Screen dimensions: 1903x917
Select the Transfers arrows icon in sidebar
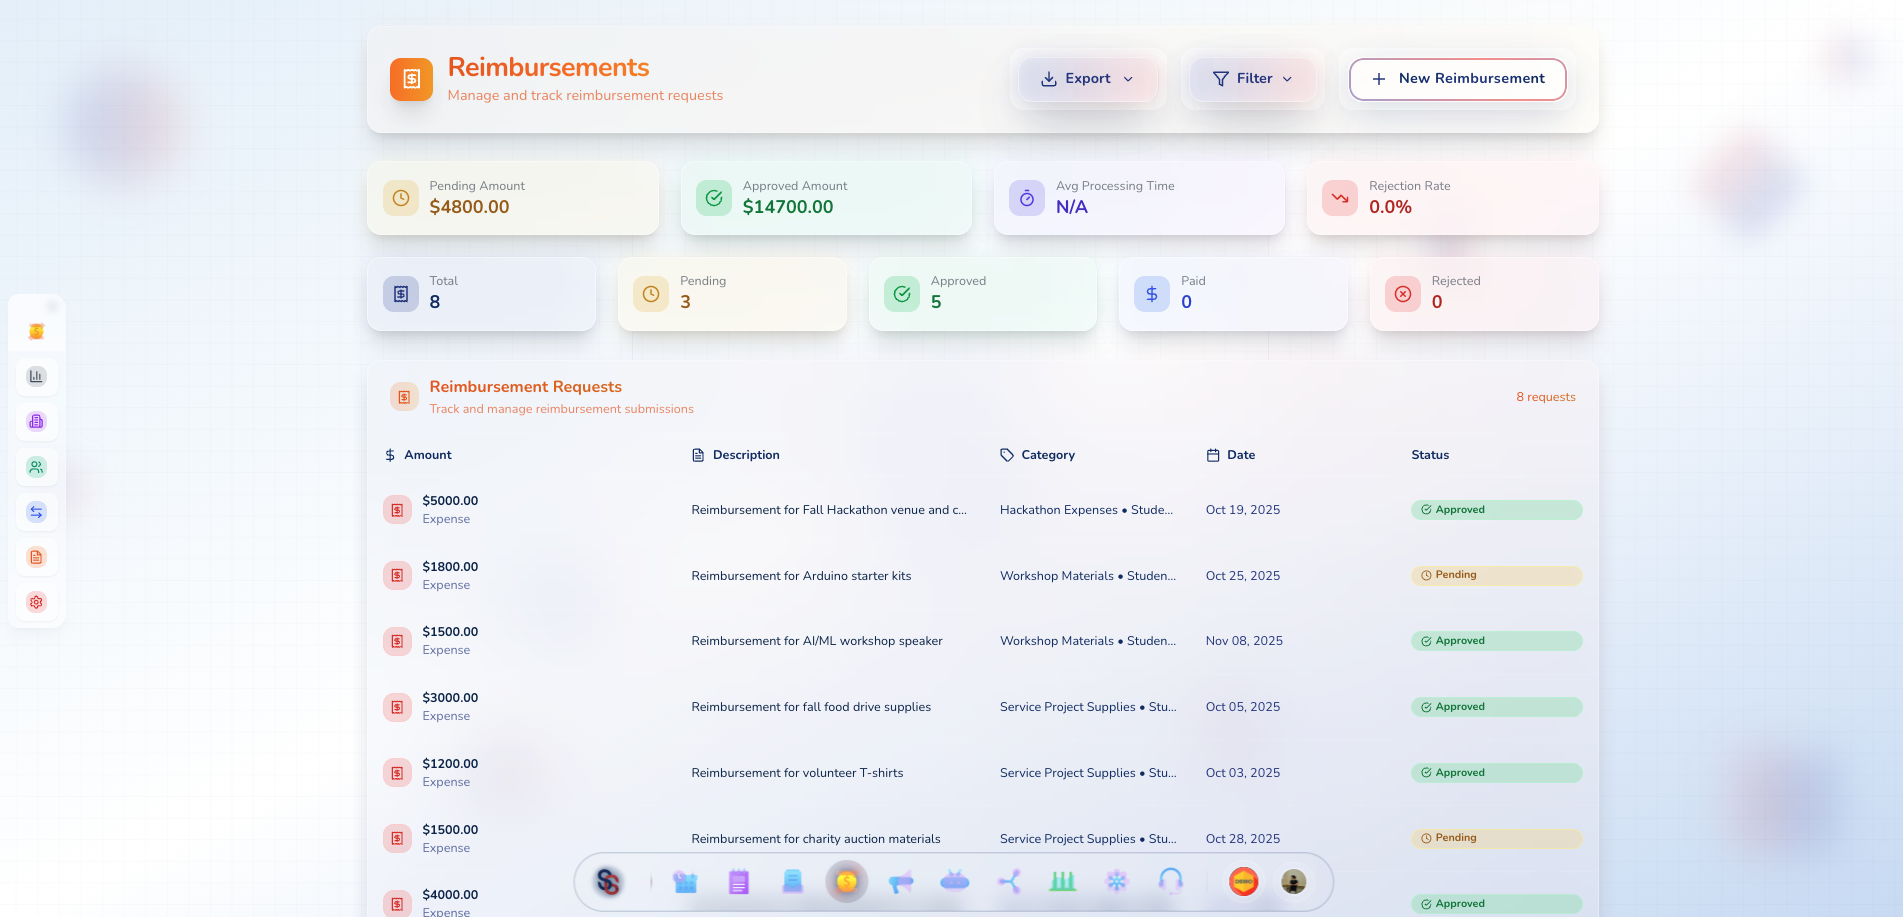[37, 511]
